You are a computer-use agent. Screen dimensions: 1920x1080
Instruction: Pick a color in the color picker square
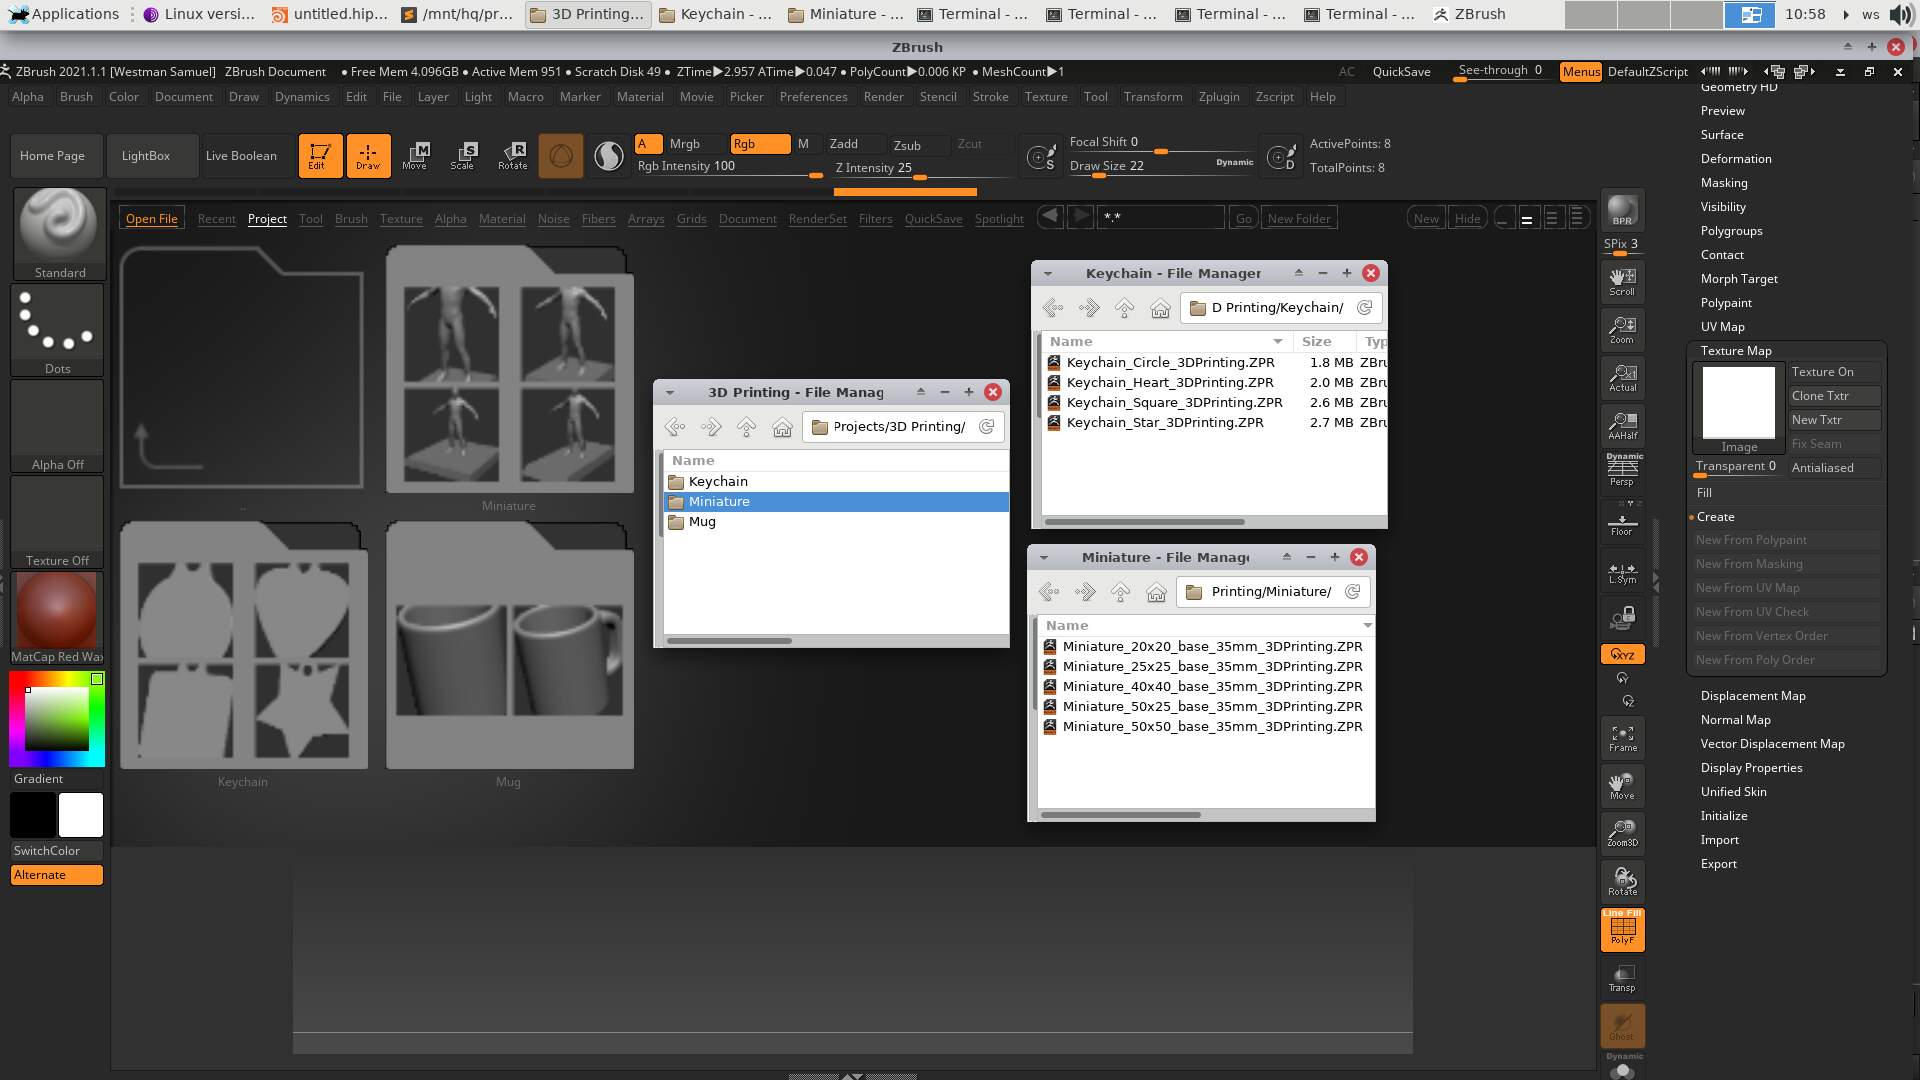[57, 719]
